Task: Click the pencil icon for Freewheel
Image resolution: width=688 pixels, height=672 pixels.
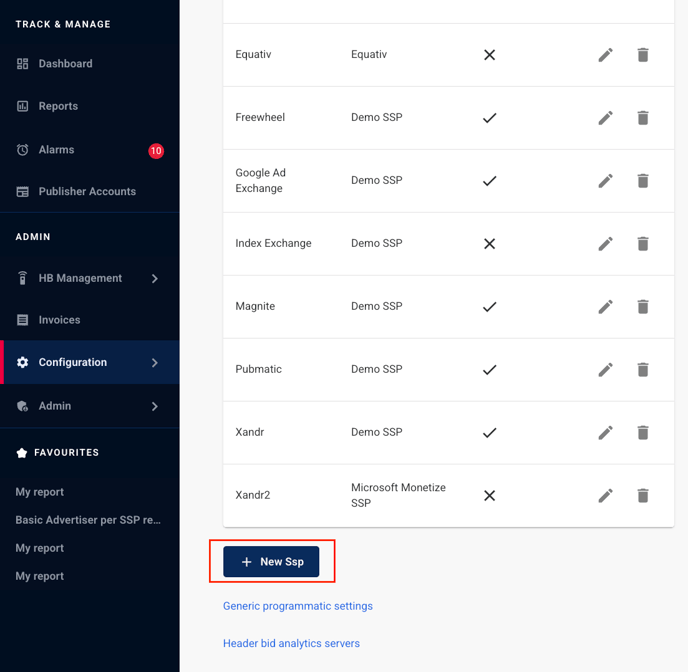Action: [x=606, y=118]
